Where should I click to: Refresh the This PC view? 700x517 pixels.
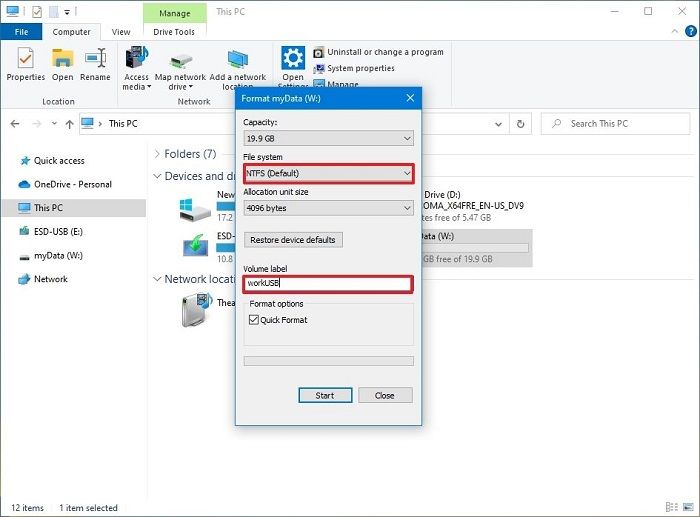pos(521,124)
